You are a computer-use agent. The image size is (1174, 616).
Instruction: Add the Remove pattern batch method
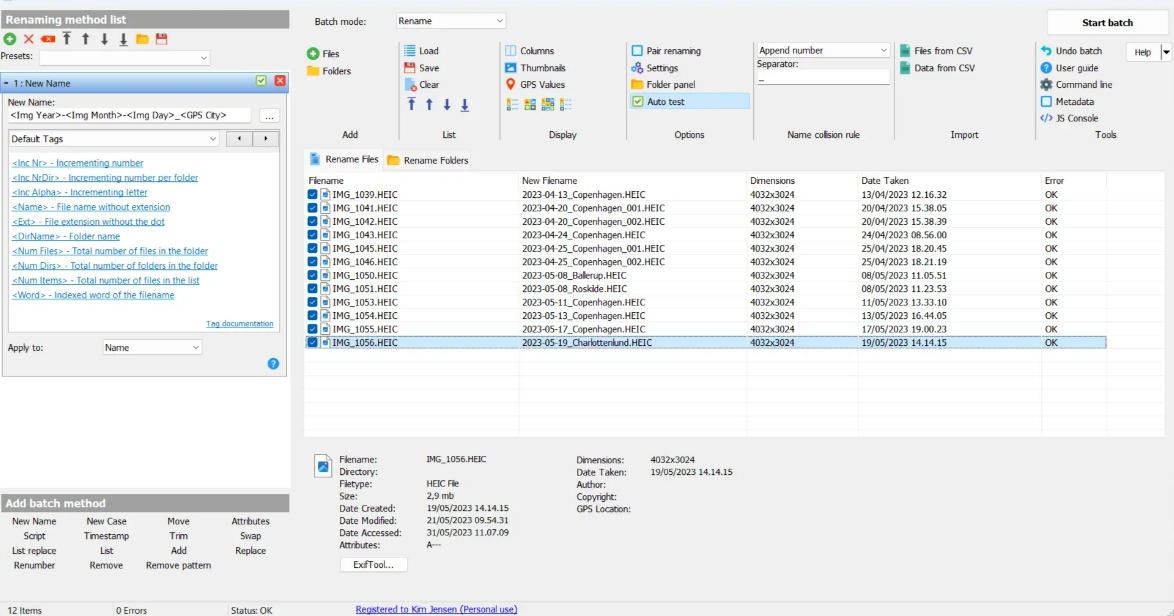click(178, 565)
